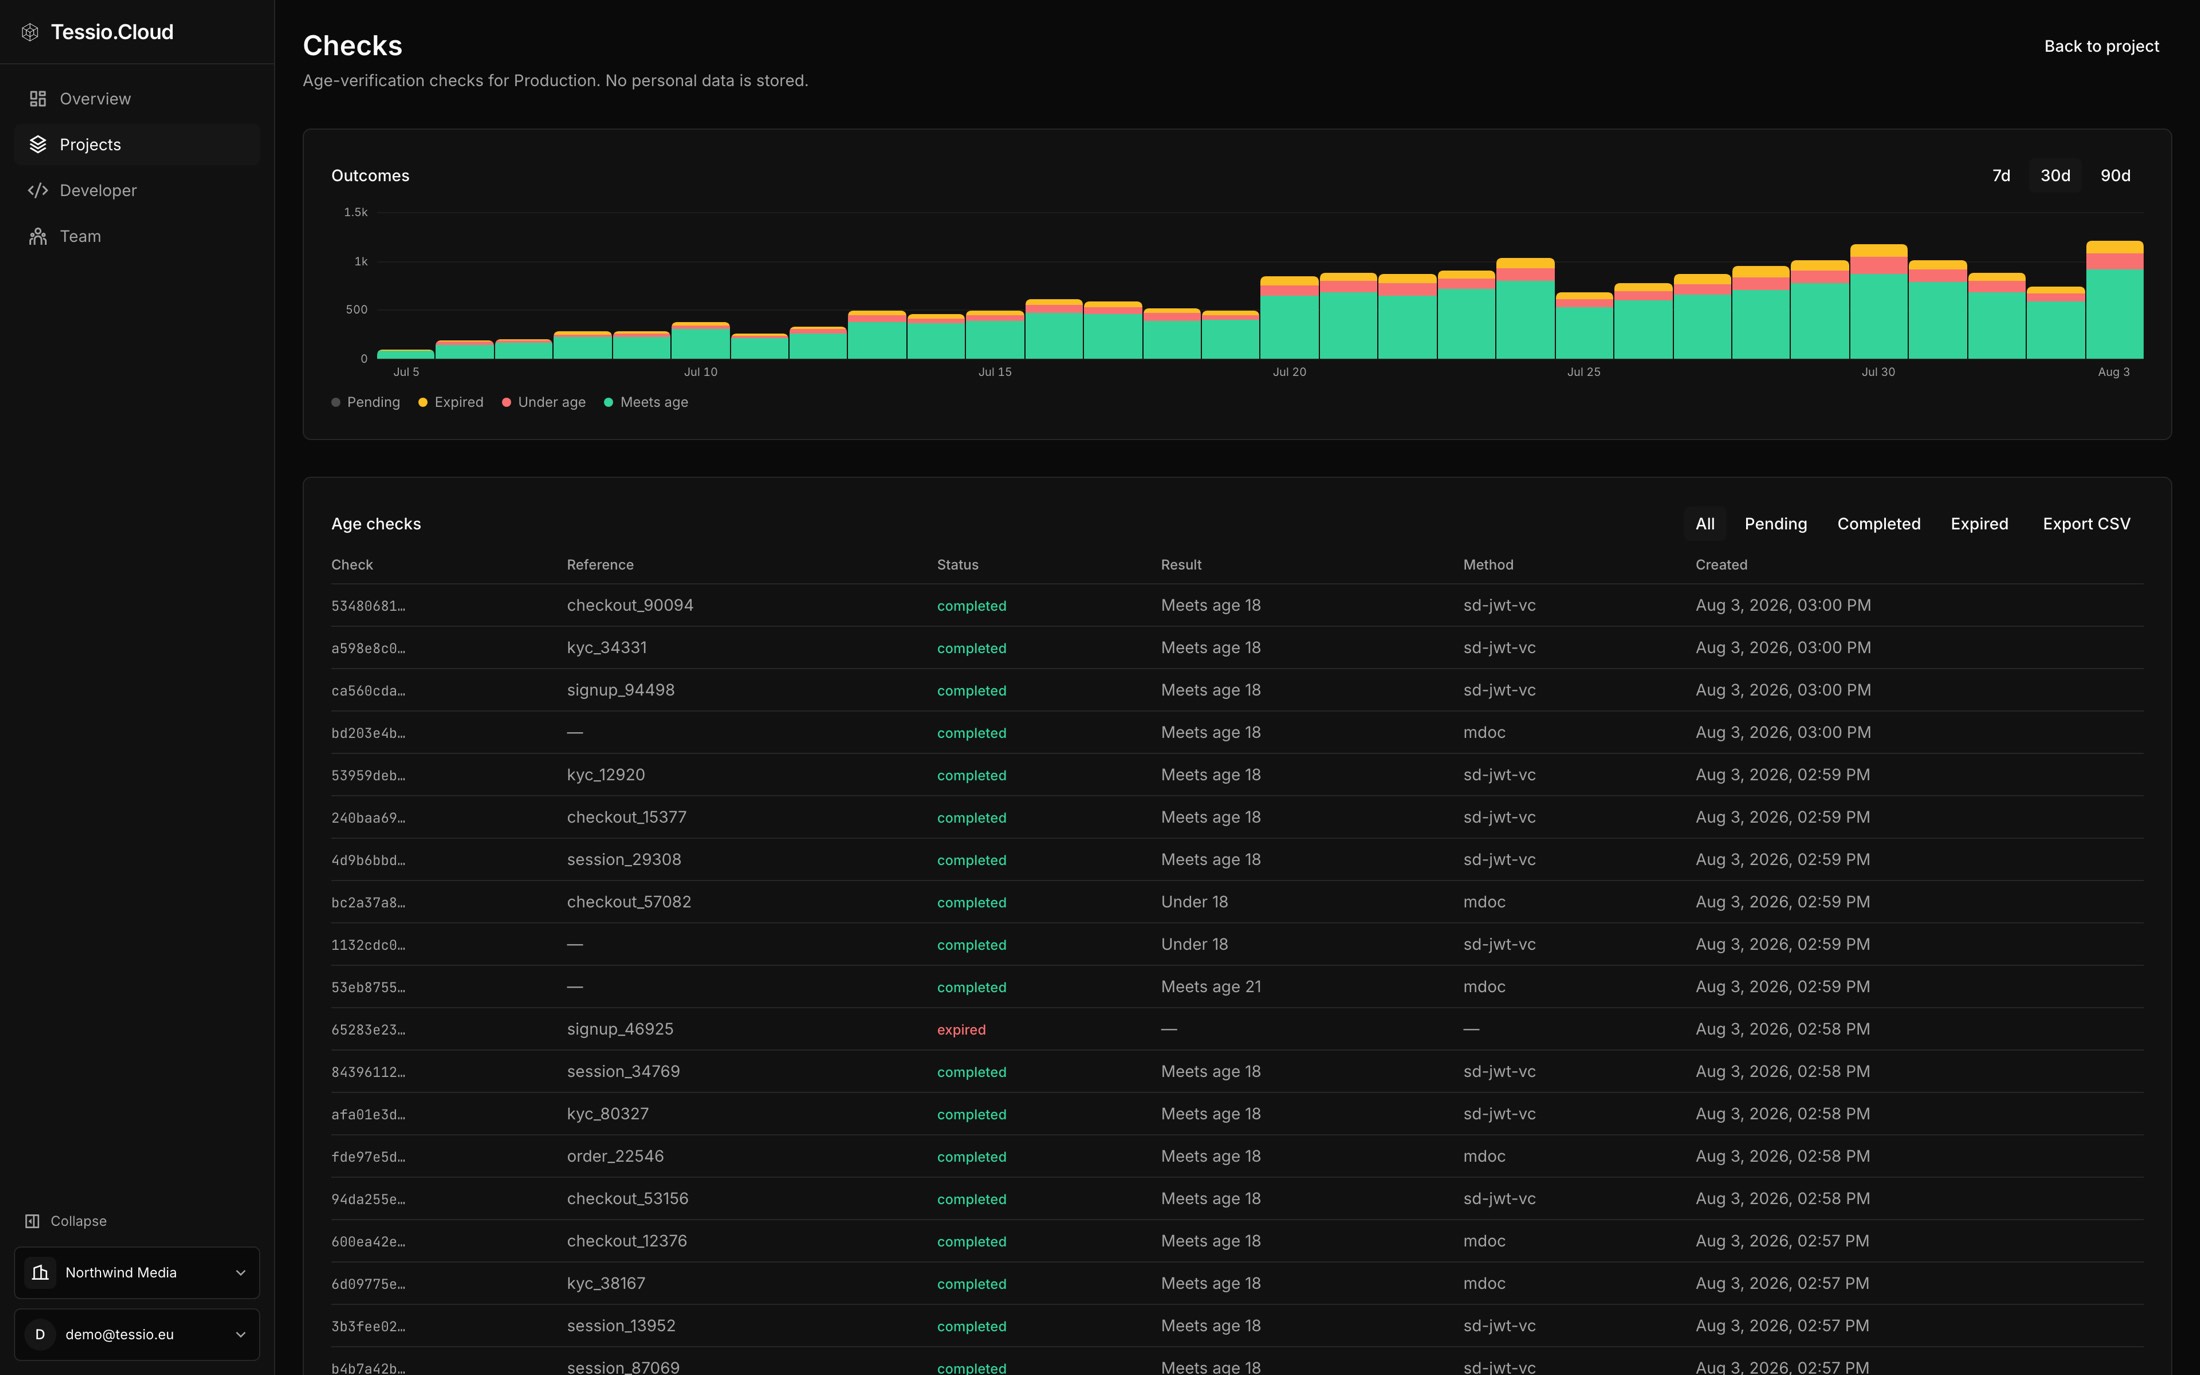This screenshot has width=2200, height=1375.
Task: Click the Collapse sidebar panel icon
Action: coord(32,1221)
